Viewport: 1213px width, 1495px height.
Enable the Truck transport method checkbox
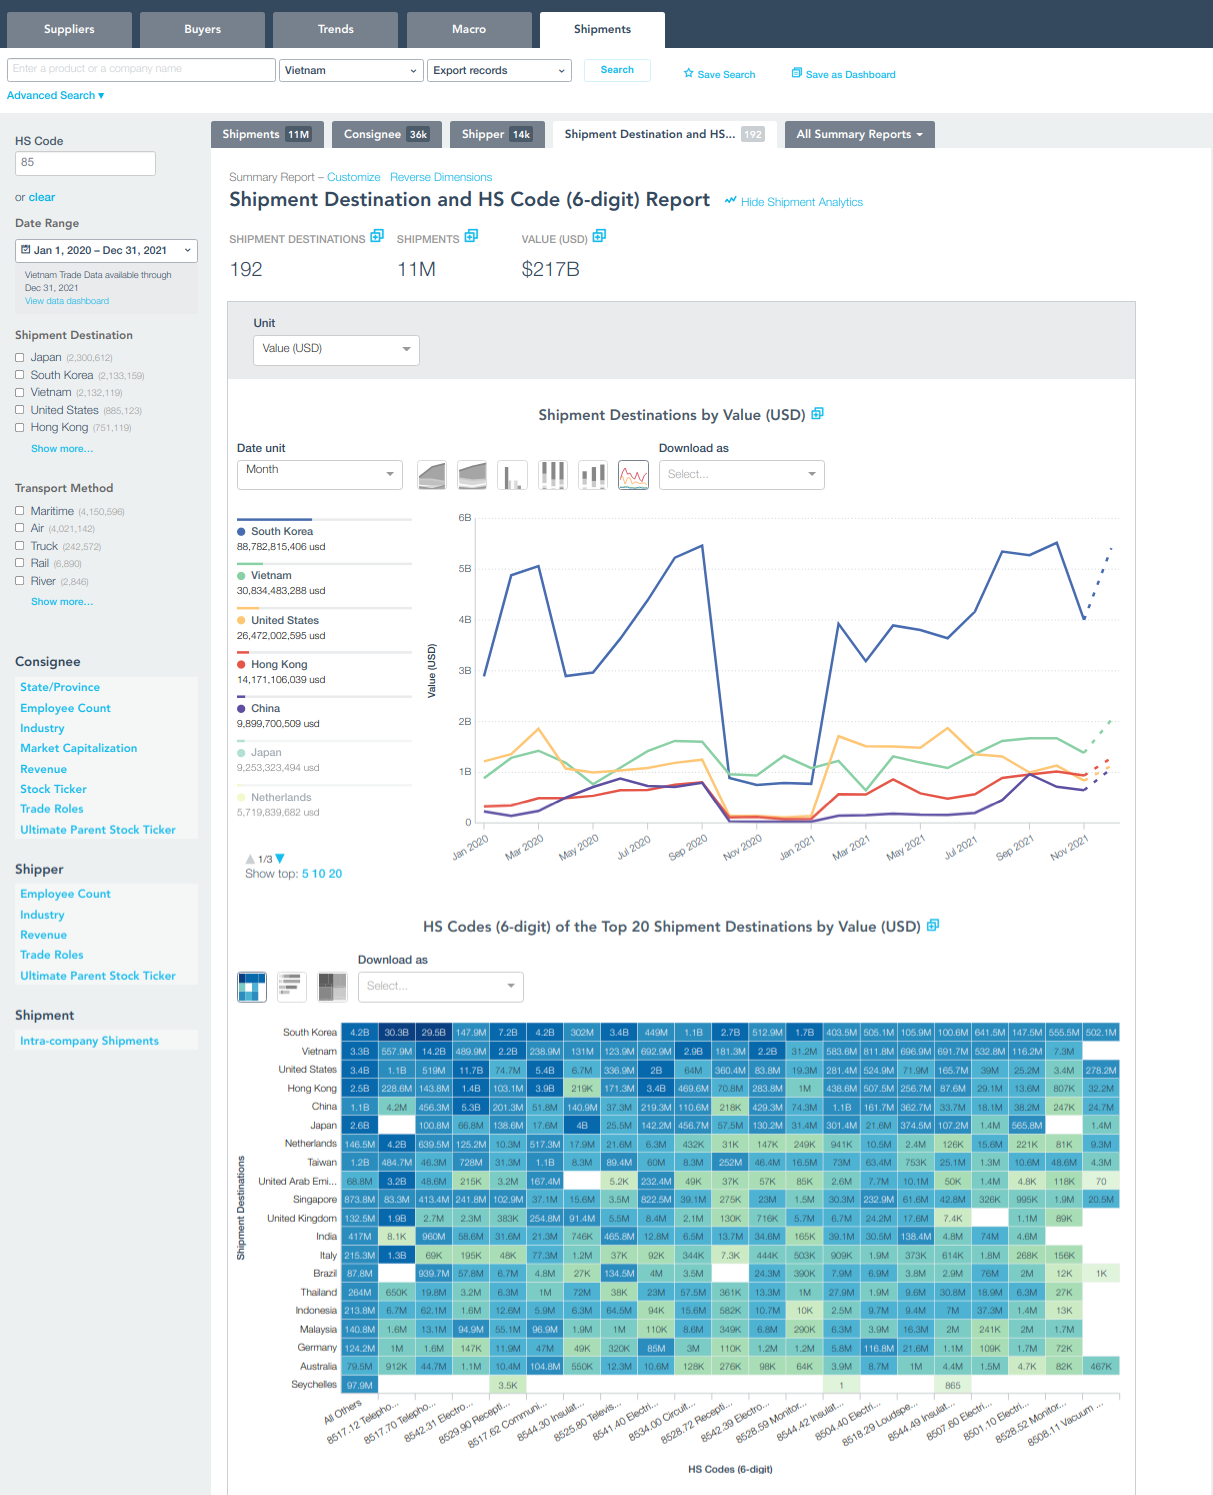(20, 546)
